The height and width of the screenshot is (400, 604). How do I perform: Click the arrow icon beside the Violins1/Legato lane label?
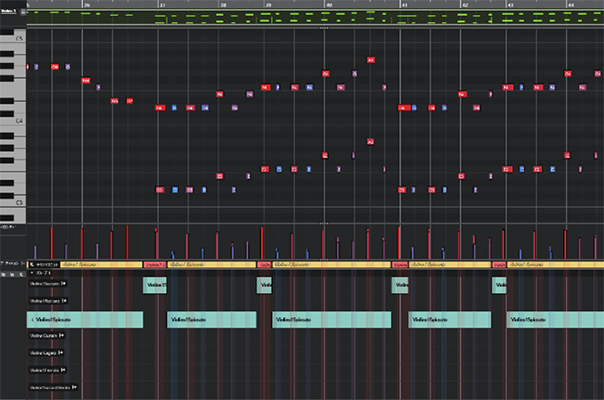(x=61, y=352)
